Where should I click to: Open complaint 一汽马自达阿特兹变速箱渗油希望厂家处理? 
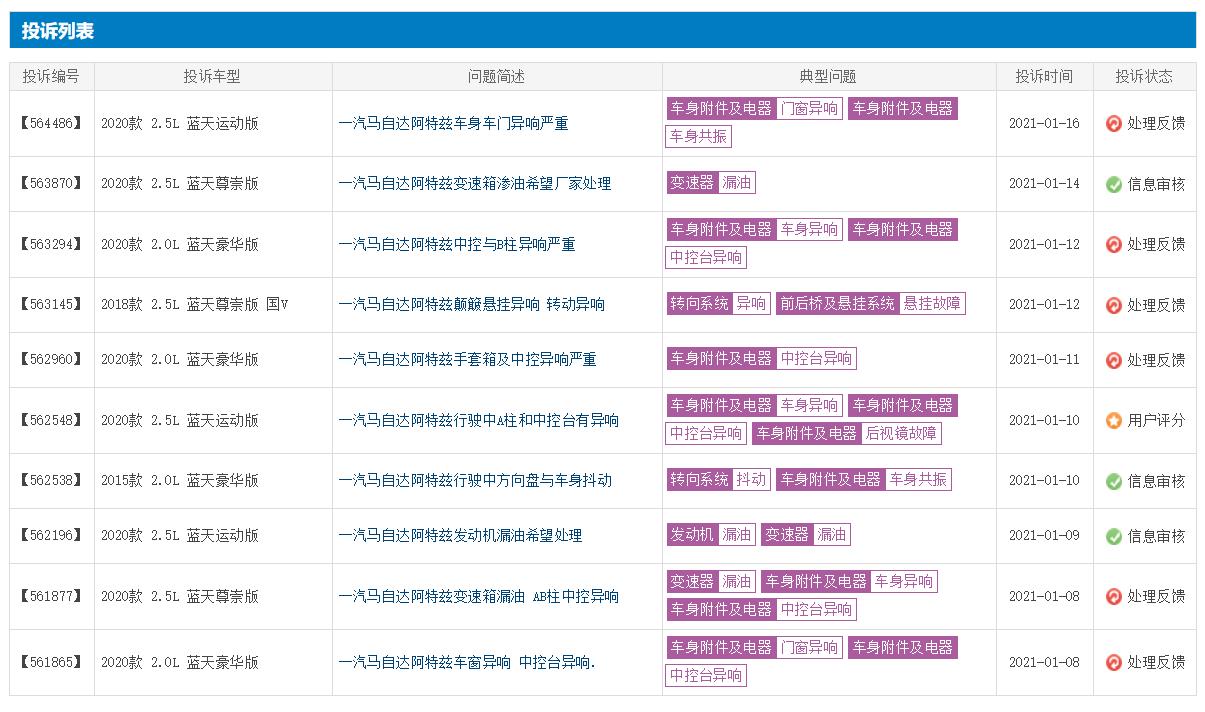click(474, 184)
